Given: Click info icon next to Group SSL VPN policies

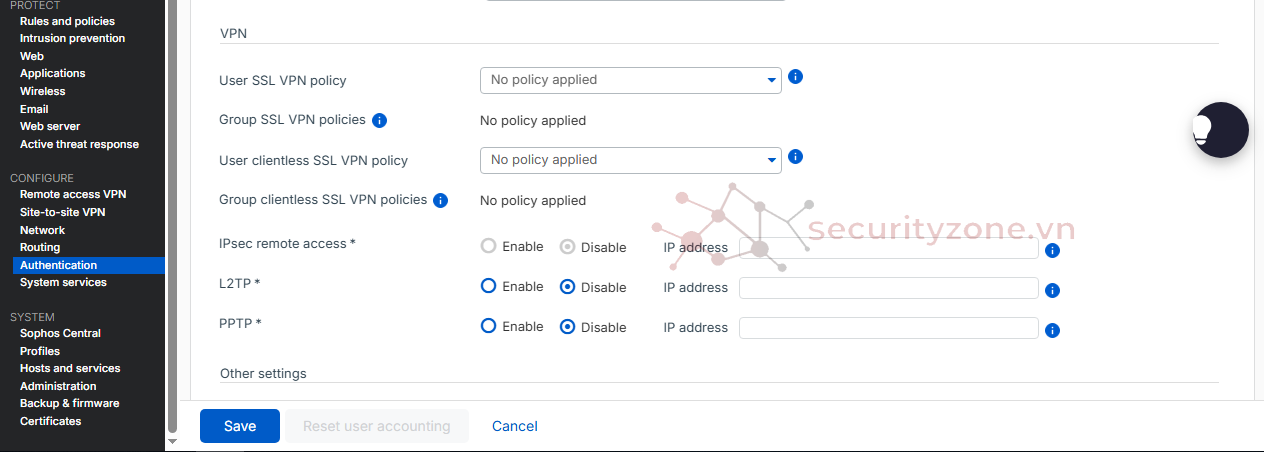Looking at the screenshot, I should coord(379,120).
